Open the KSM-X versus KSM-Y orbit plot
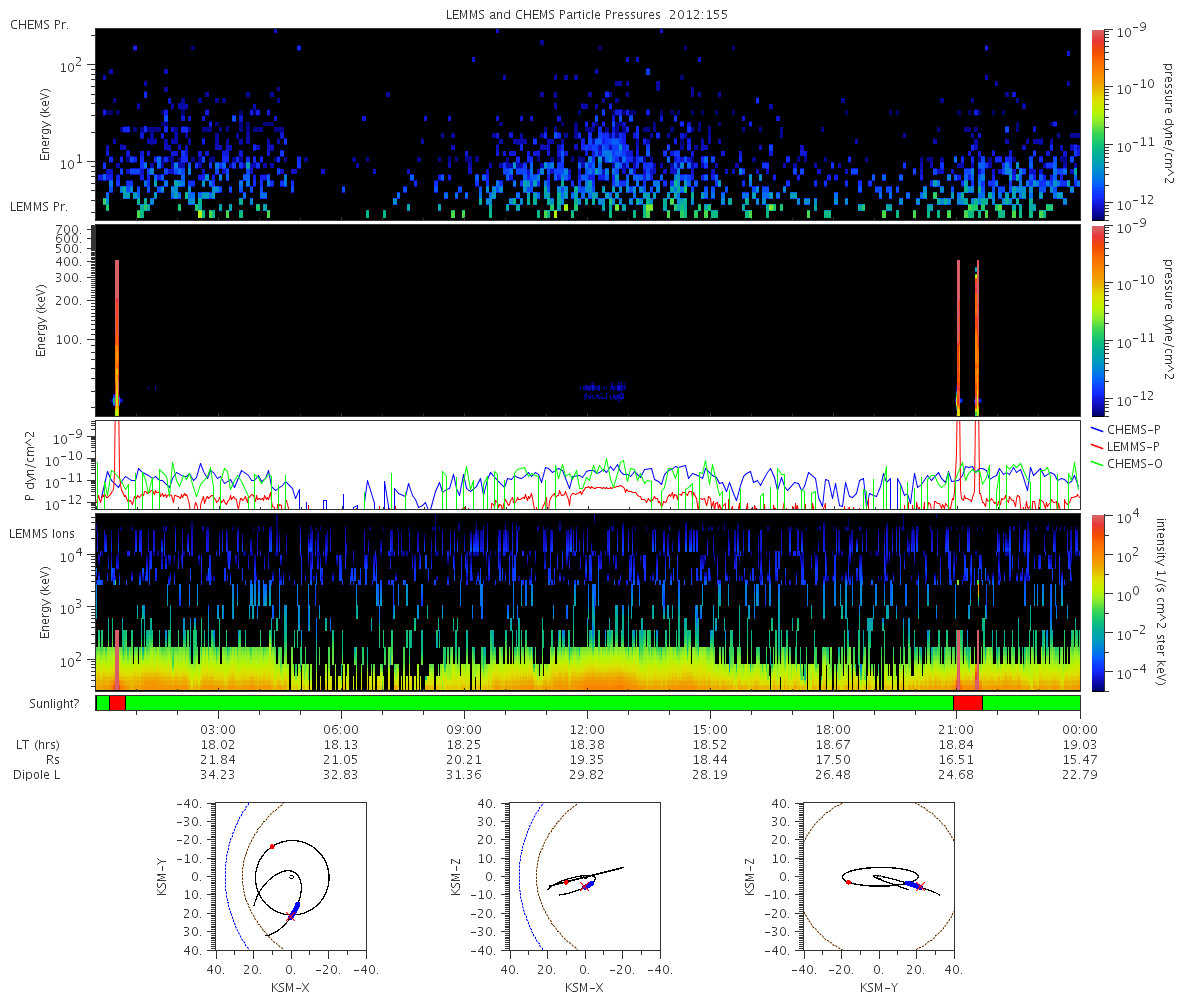 click(290, 876)
